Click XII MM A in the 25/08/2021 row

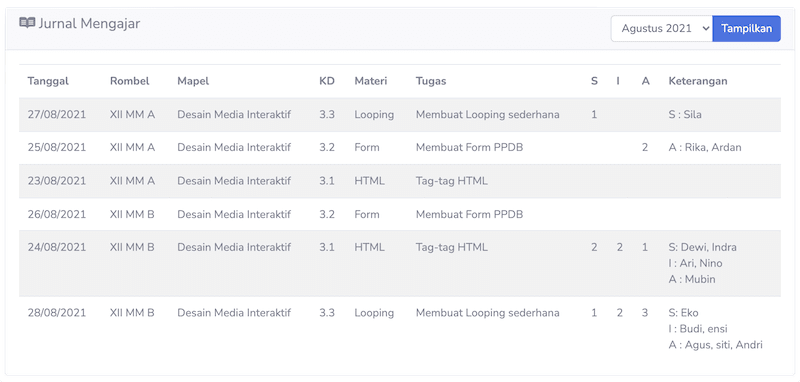click(132, 147)
